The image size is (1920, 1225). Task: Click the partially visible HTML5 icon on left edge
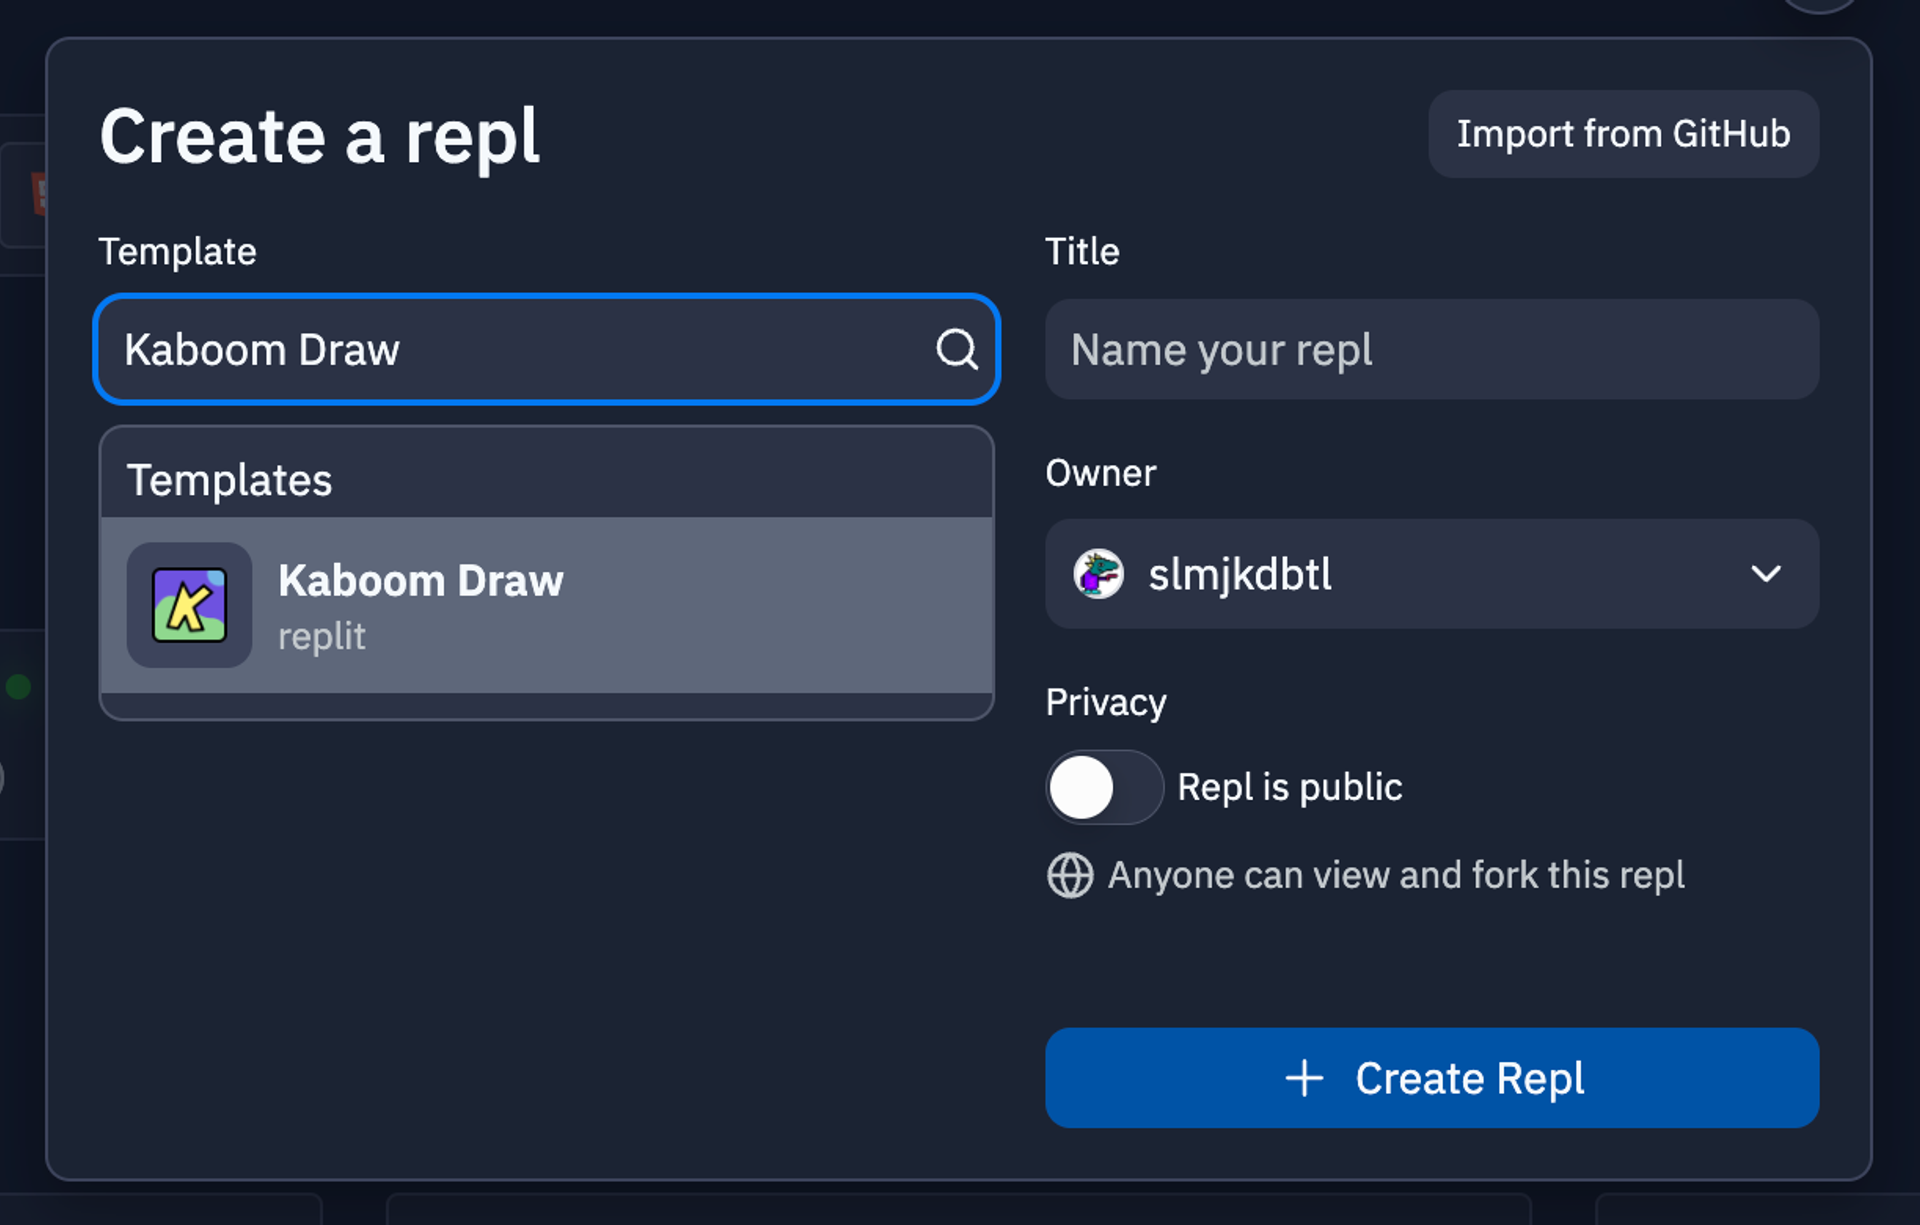(36, 192)
